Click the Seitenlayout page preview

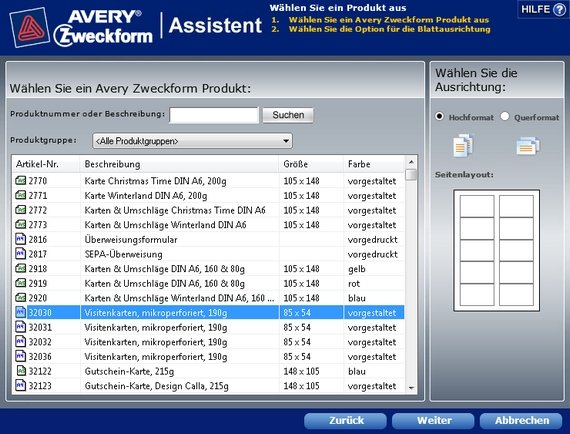click(497, 250)
